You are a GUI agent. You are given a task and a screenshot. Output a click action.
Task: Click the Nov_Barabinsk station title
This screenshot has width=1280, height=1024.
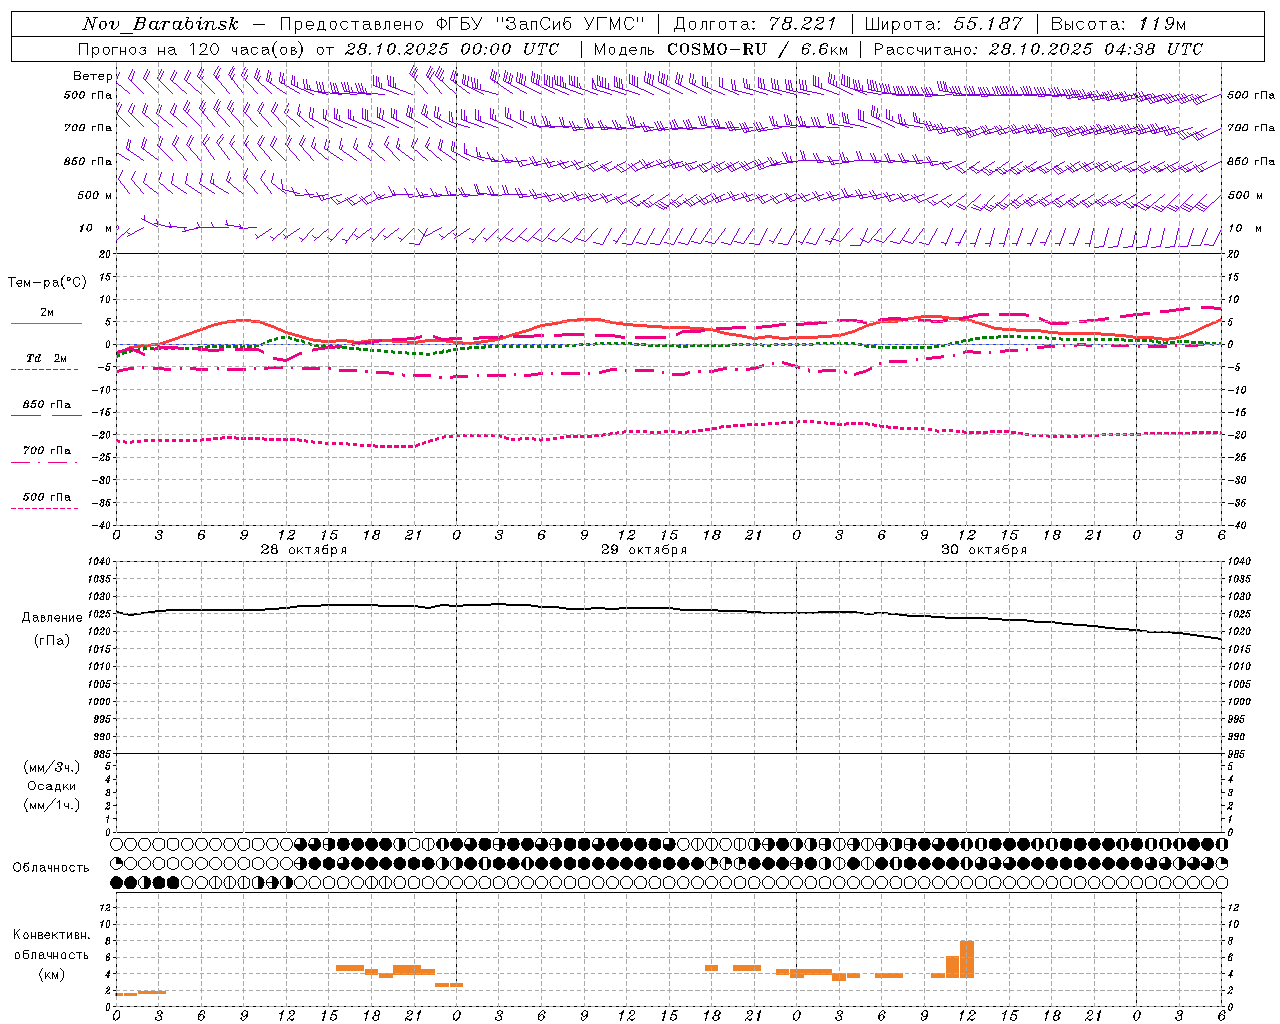[160, 25]
